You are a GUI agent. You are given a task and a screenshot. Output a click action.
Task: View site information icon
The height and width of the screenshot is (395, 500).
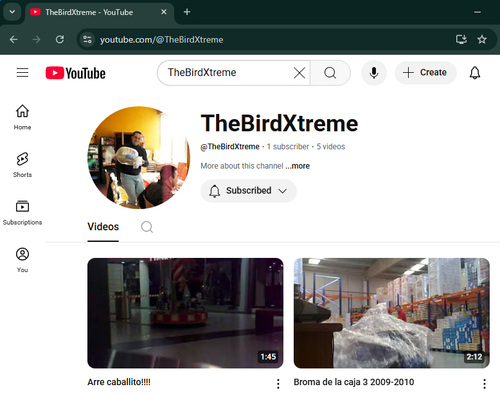(87, 40)
